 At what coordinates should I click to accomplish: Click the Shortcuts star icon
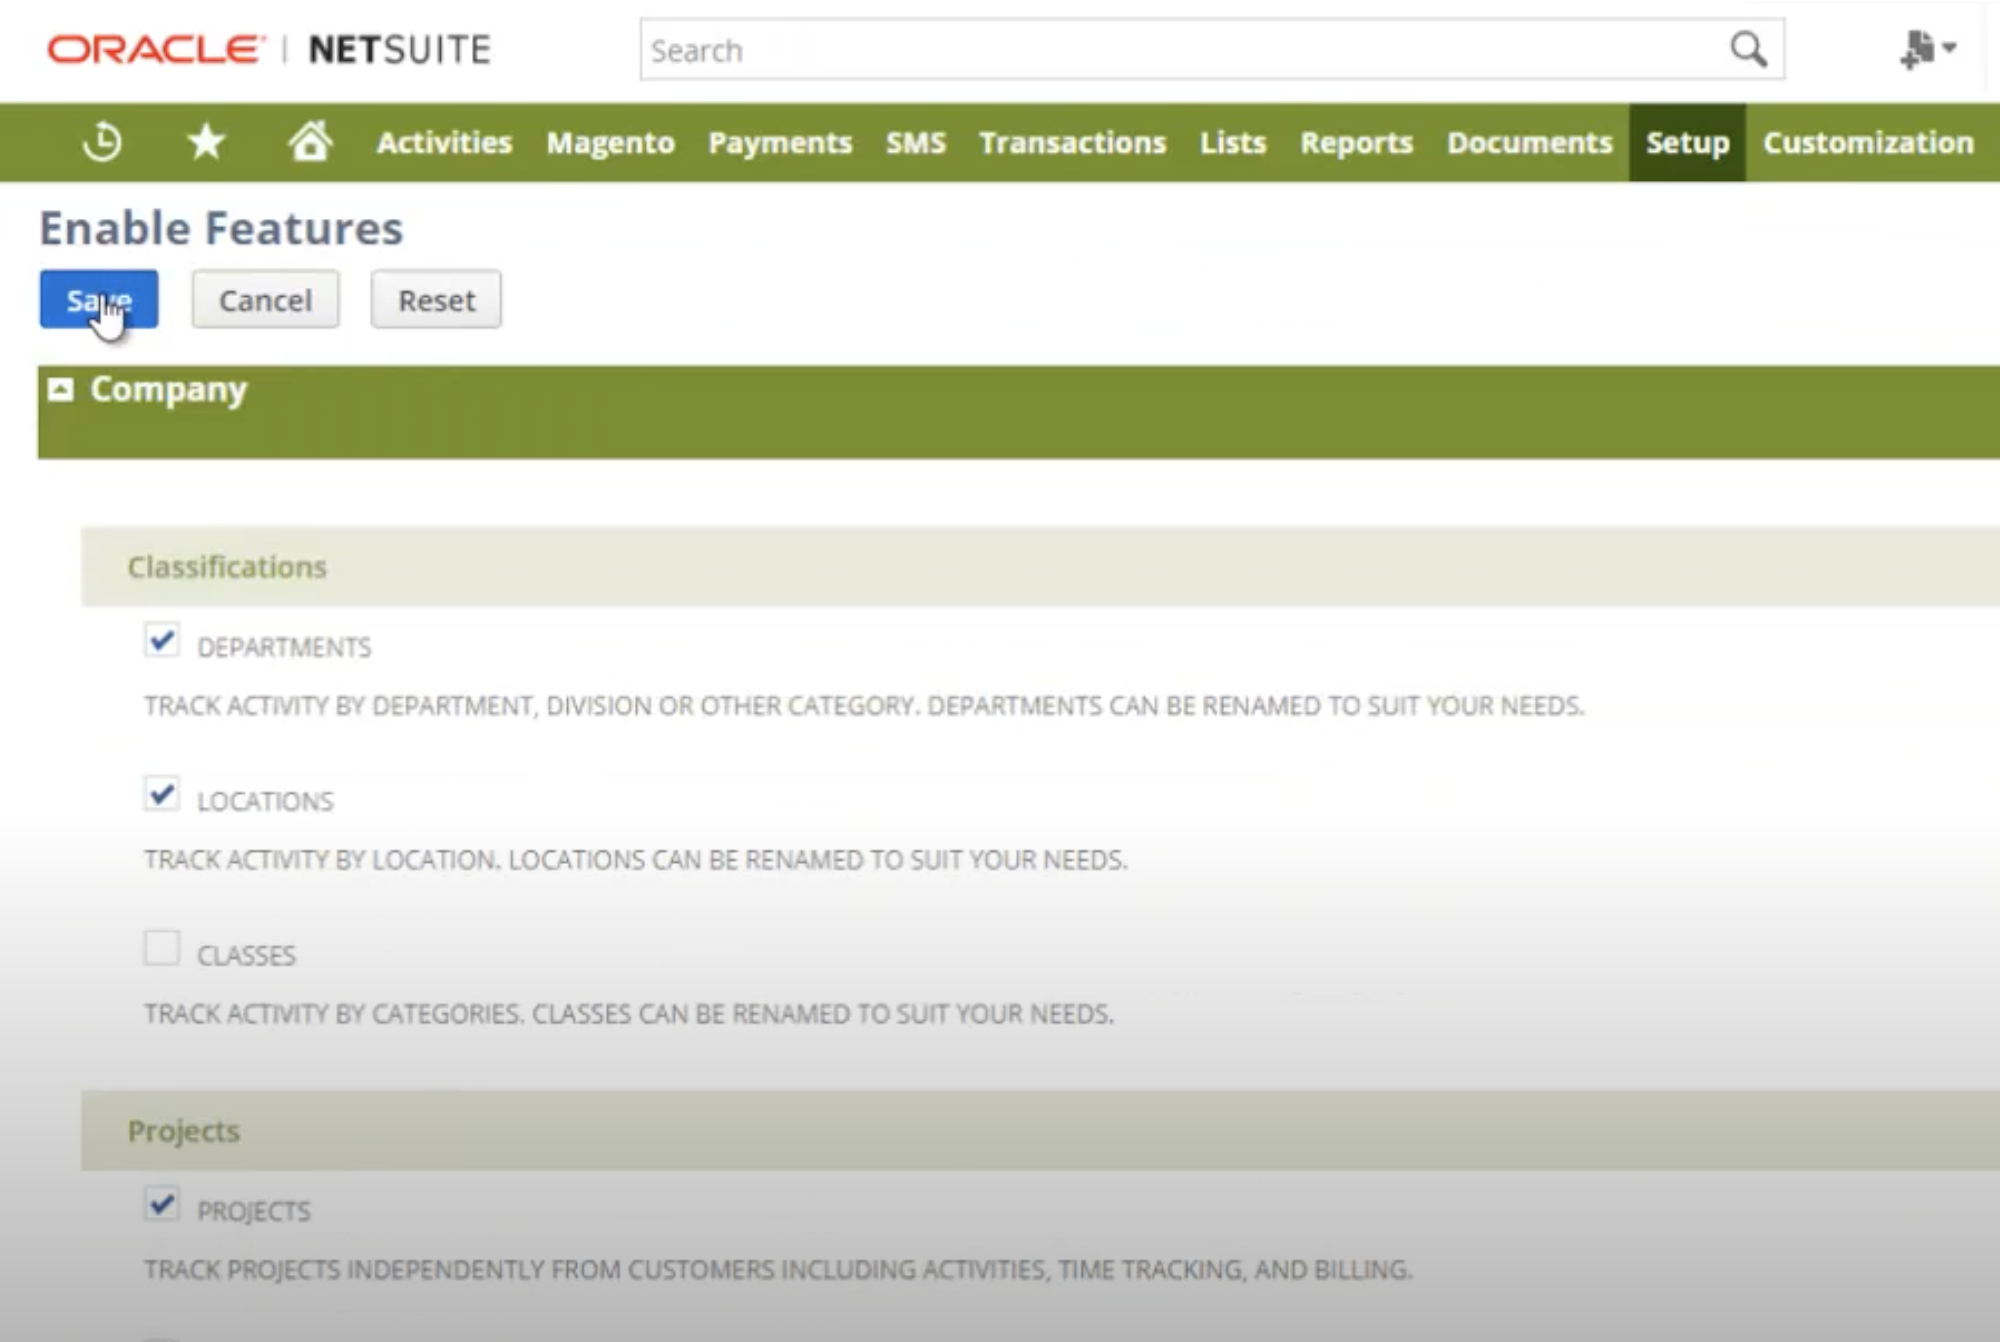(206, 142)
